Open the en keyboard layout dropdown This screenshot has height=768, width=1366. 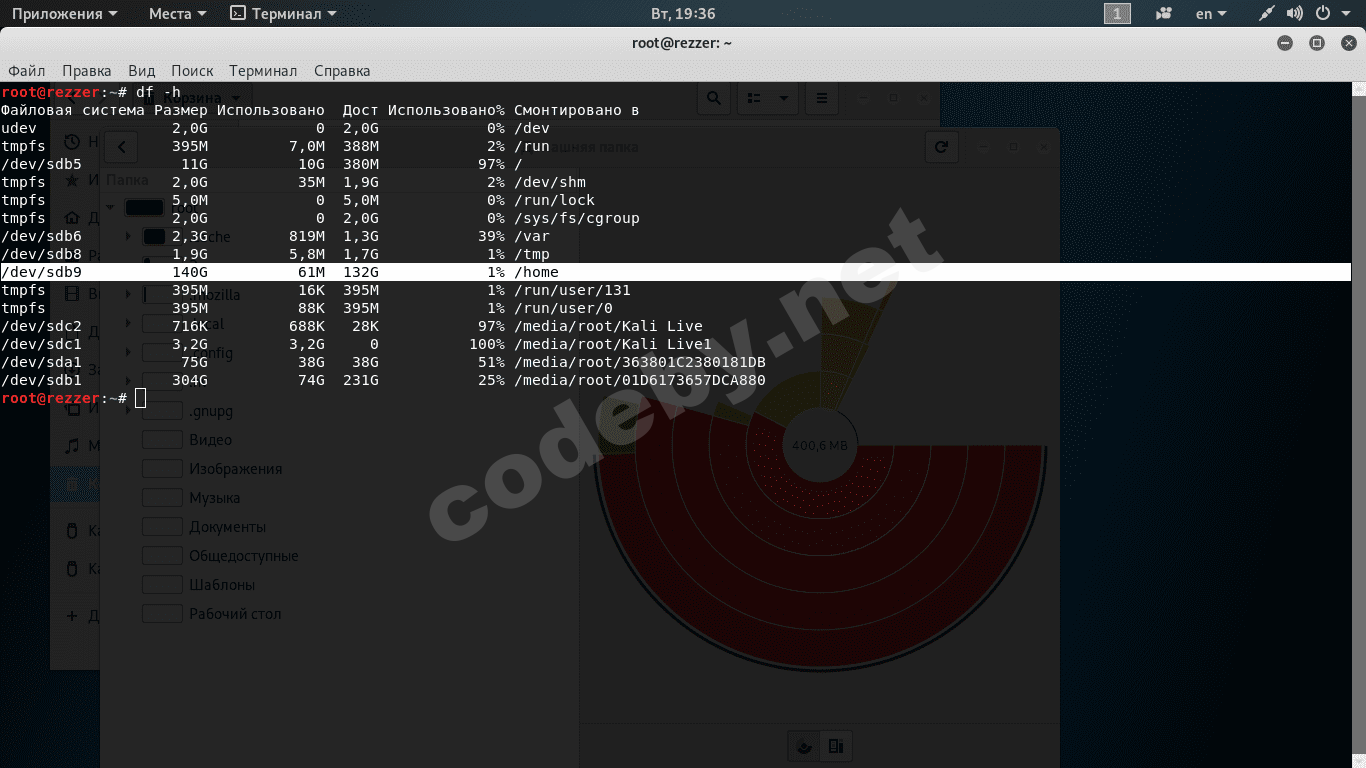1211,14
